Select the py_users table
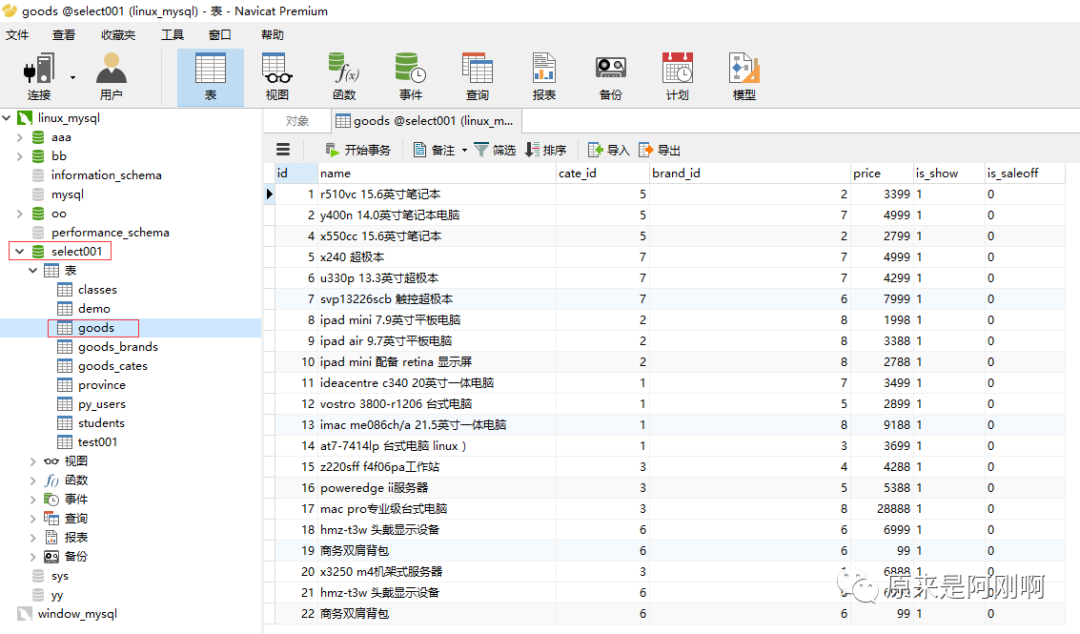The width and height of the screenshot is (1080, 634). (101, 404)
